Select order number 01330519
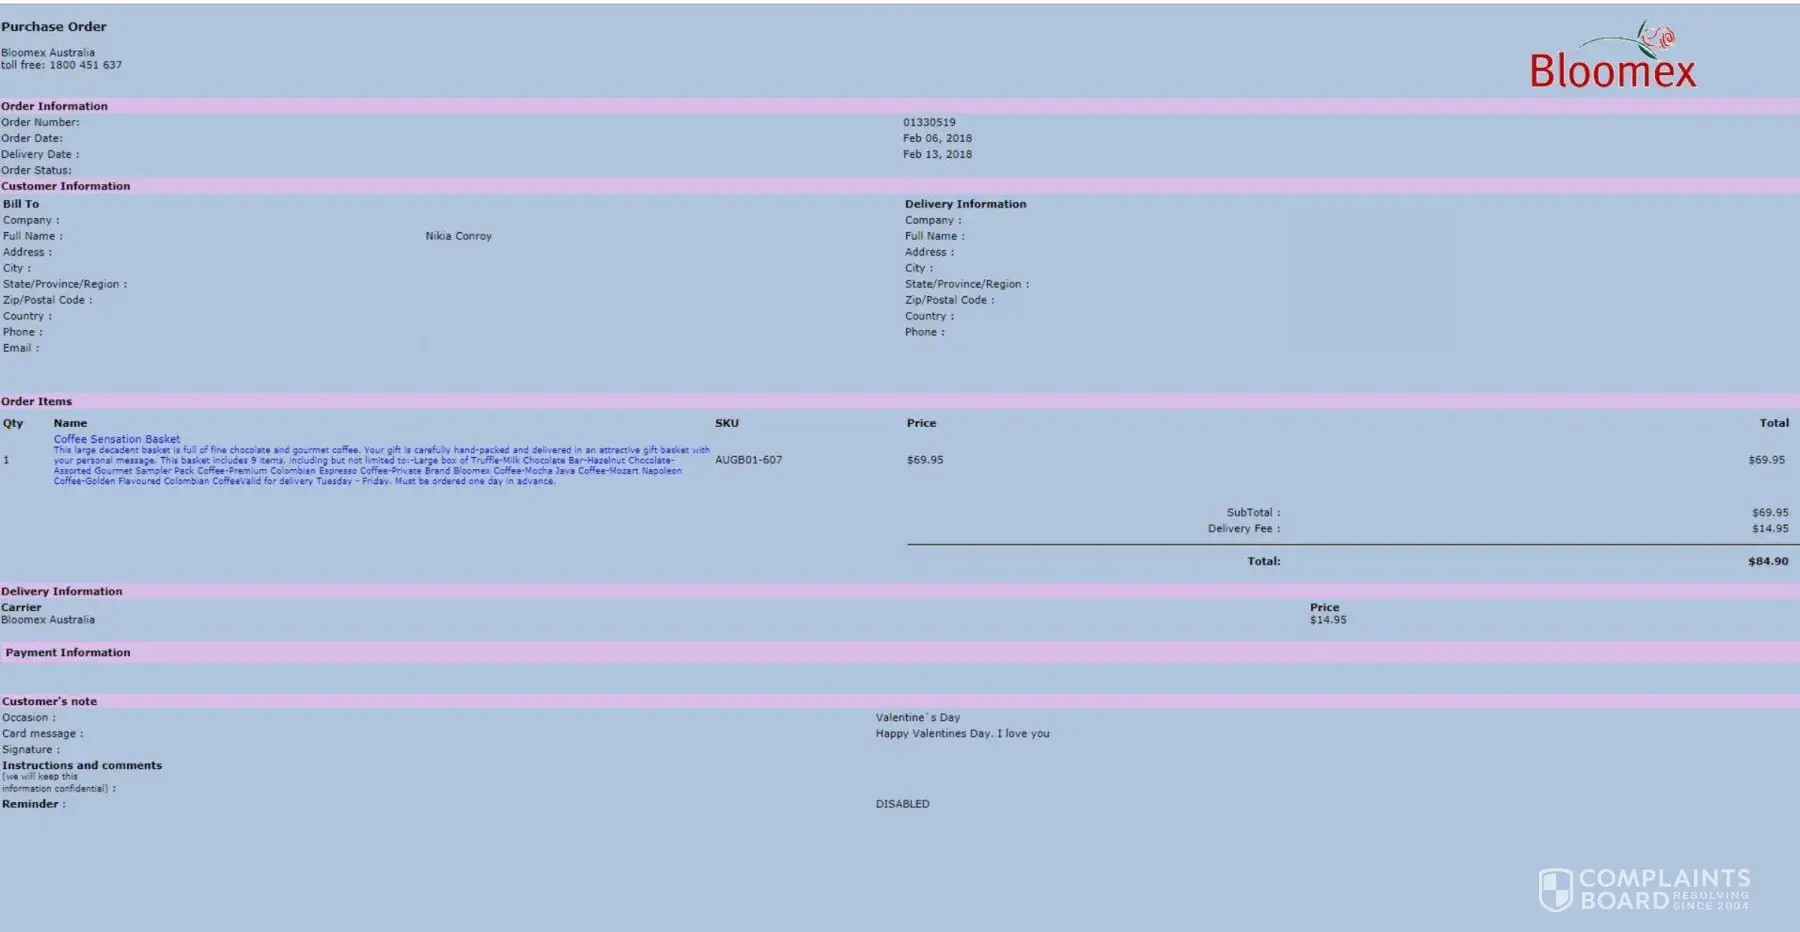The image size is (1800, 932). (x=929, y=122)
